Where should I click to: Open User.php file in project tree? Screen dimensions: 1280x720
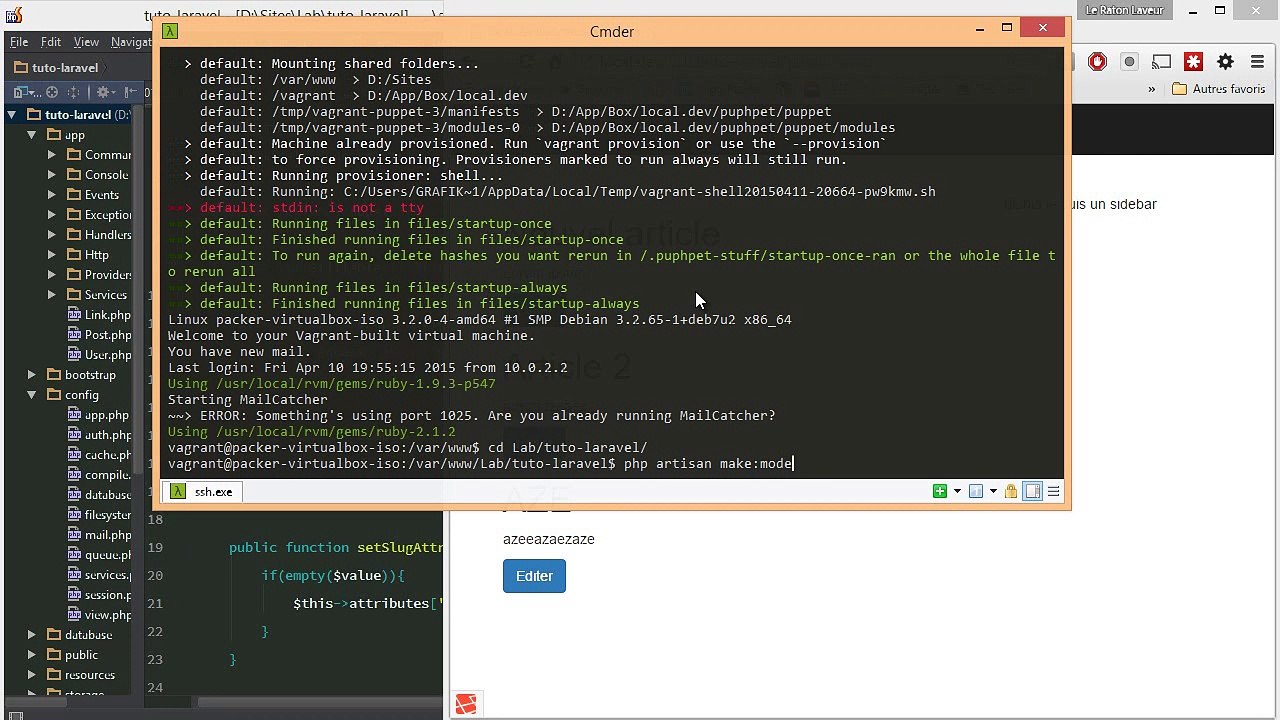(x=99, y=355)
